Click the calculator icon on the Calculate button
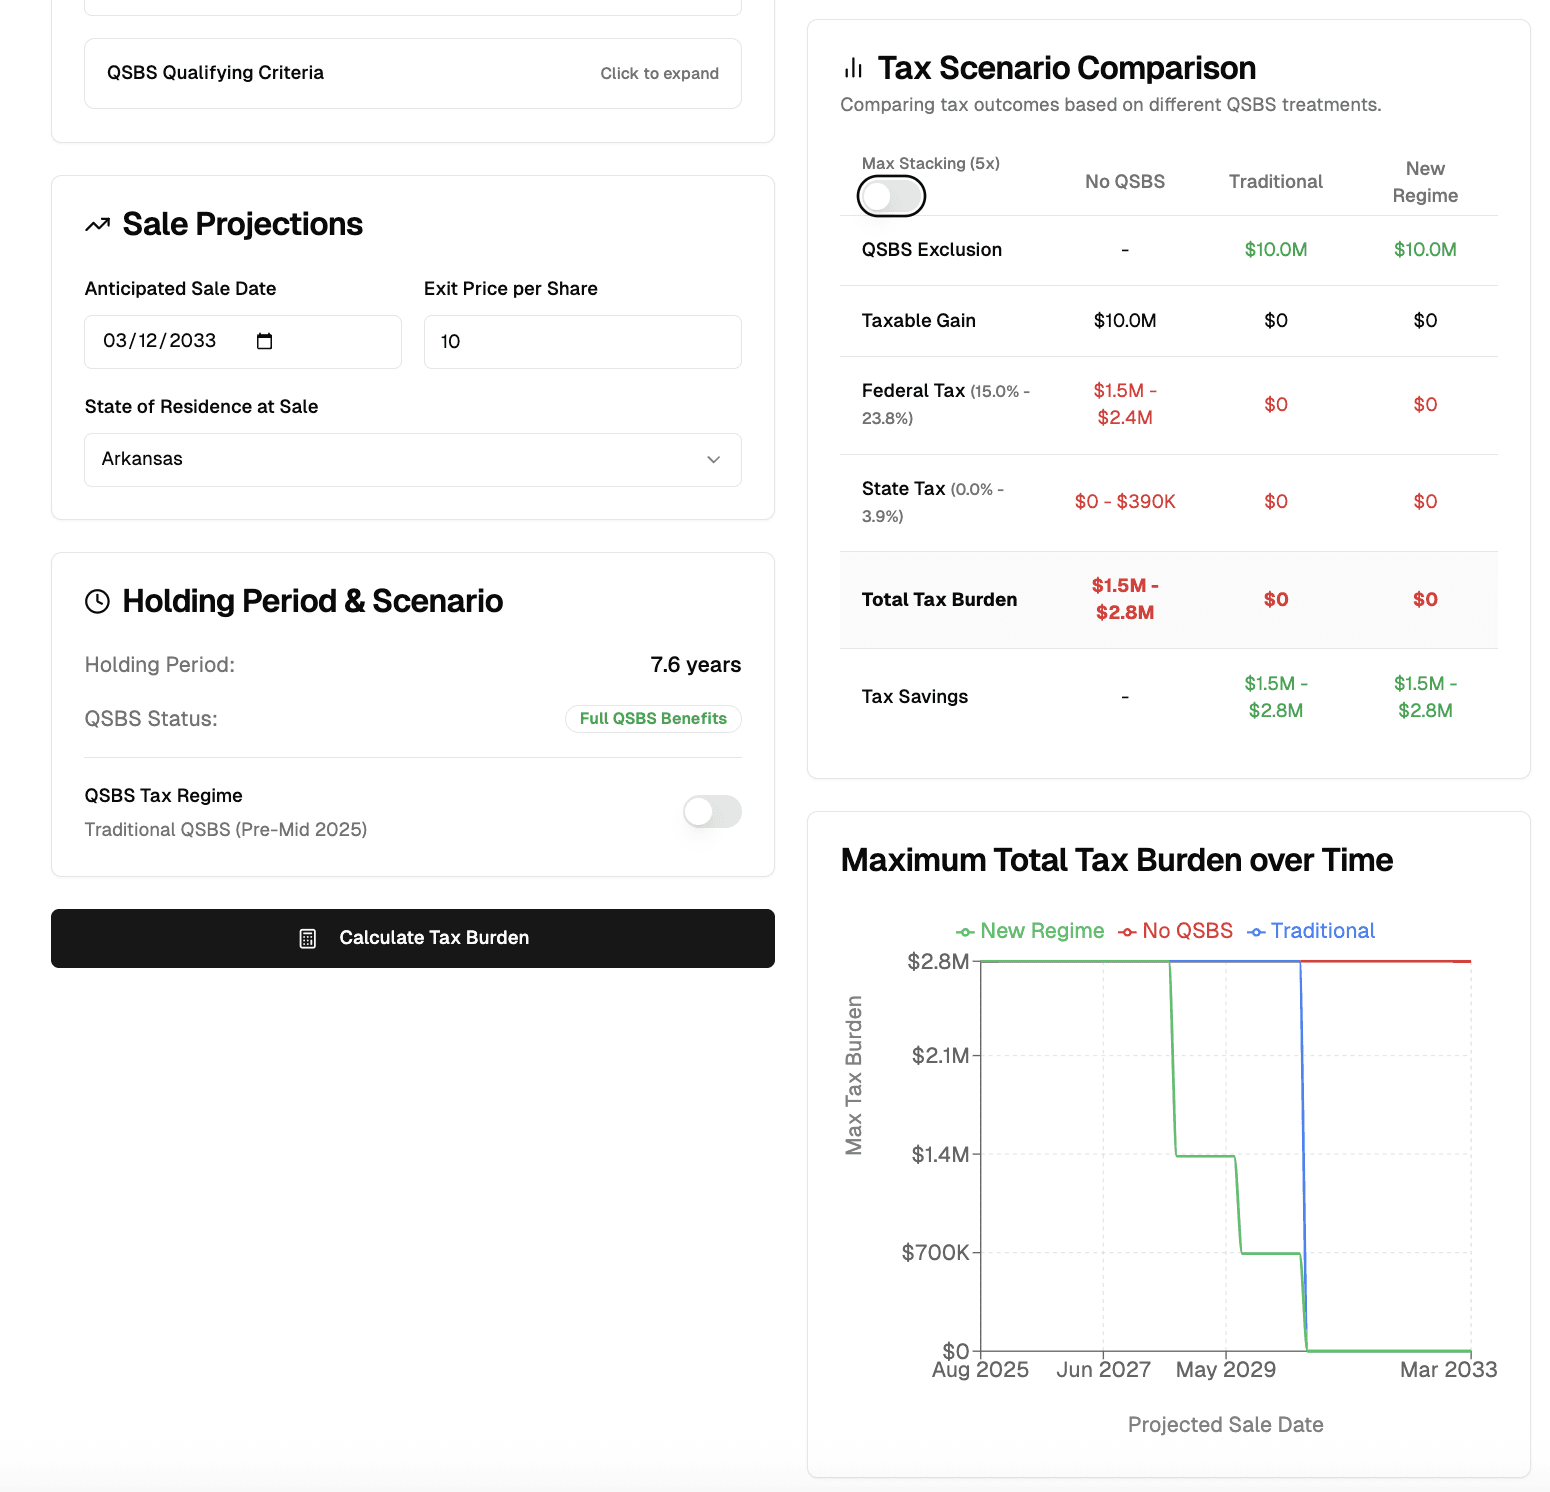 (x=308, y=938)
